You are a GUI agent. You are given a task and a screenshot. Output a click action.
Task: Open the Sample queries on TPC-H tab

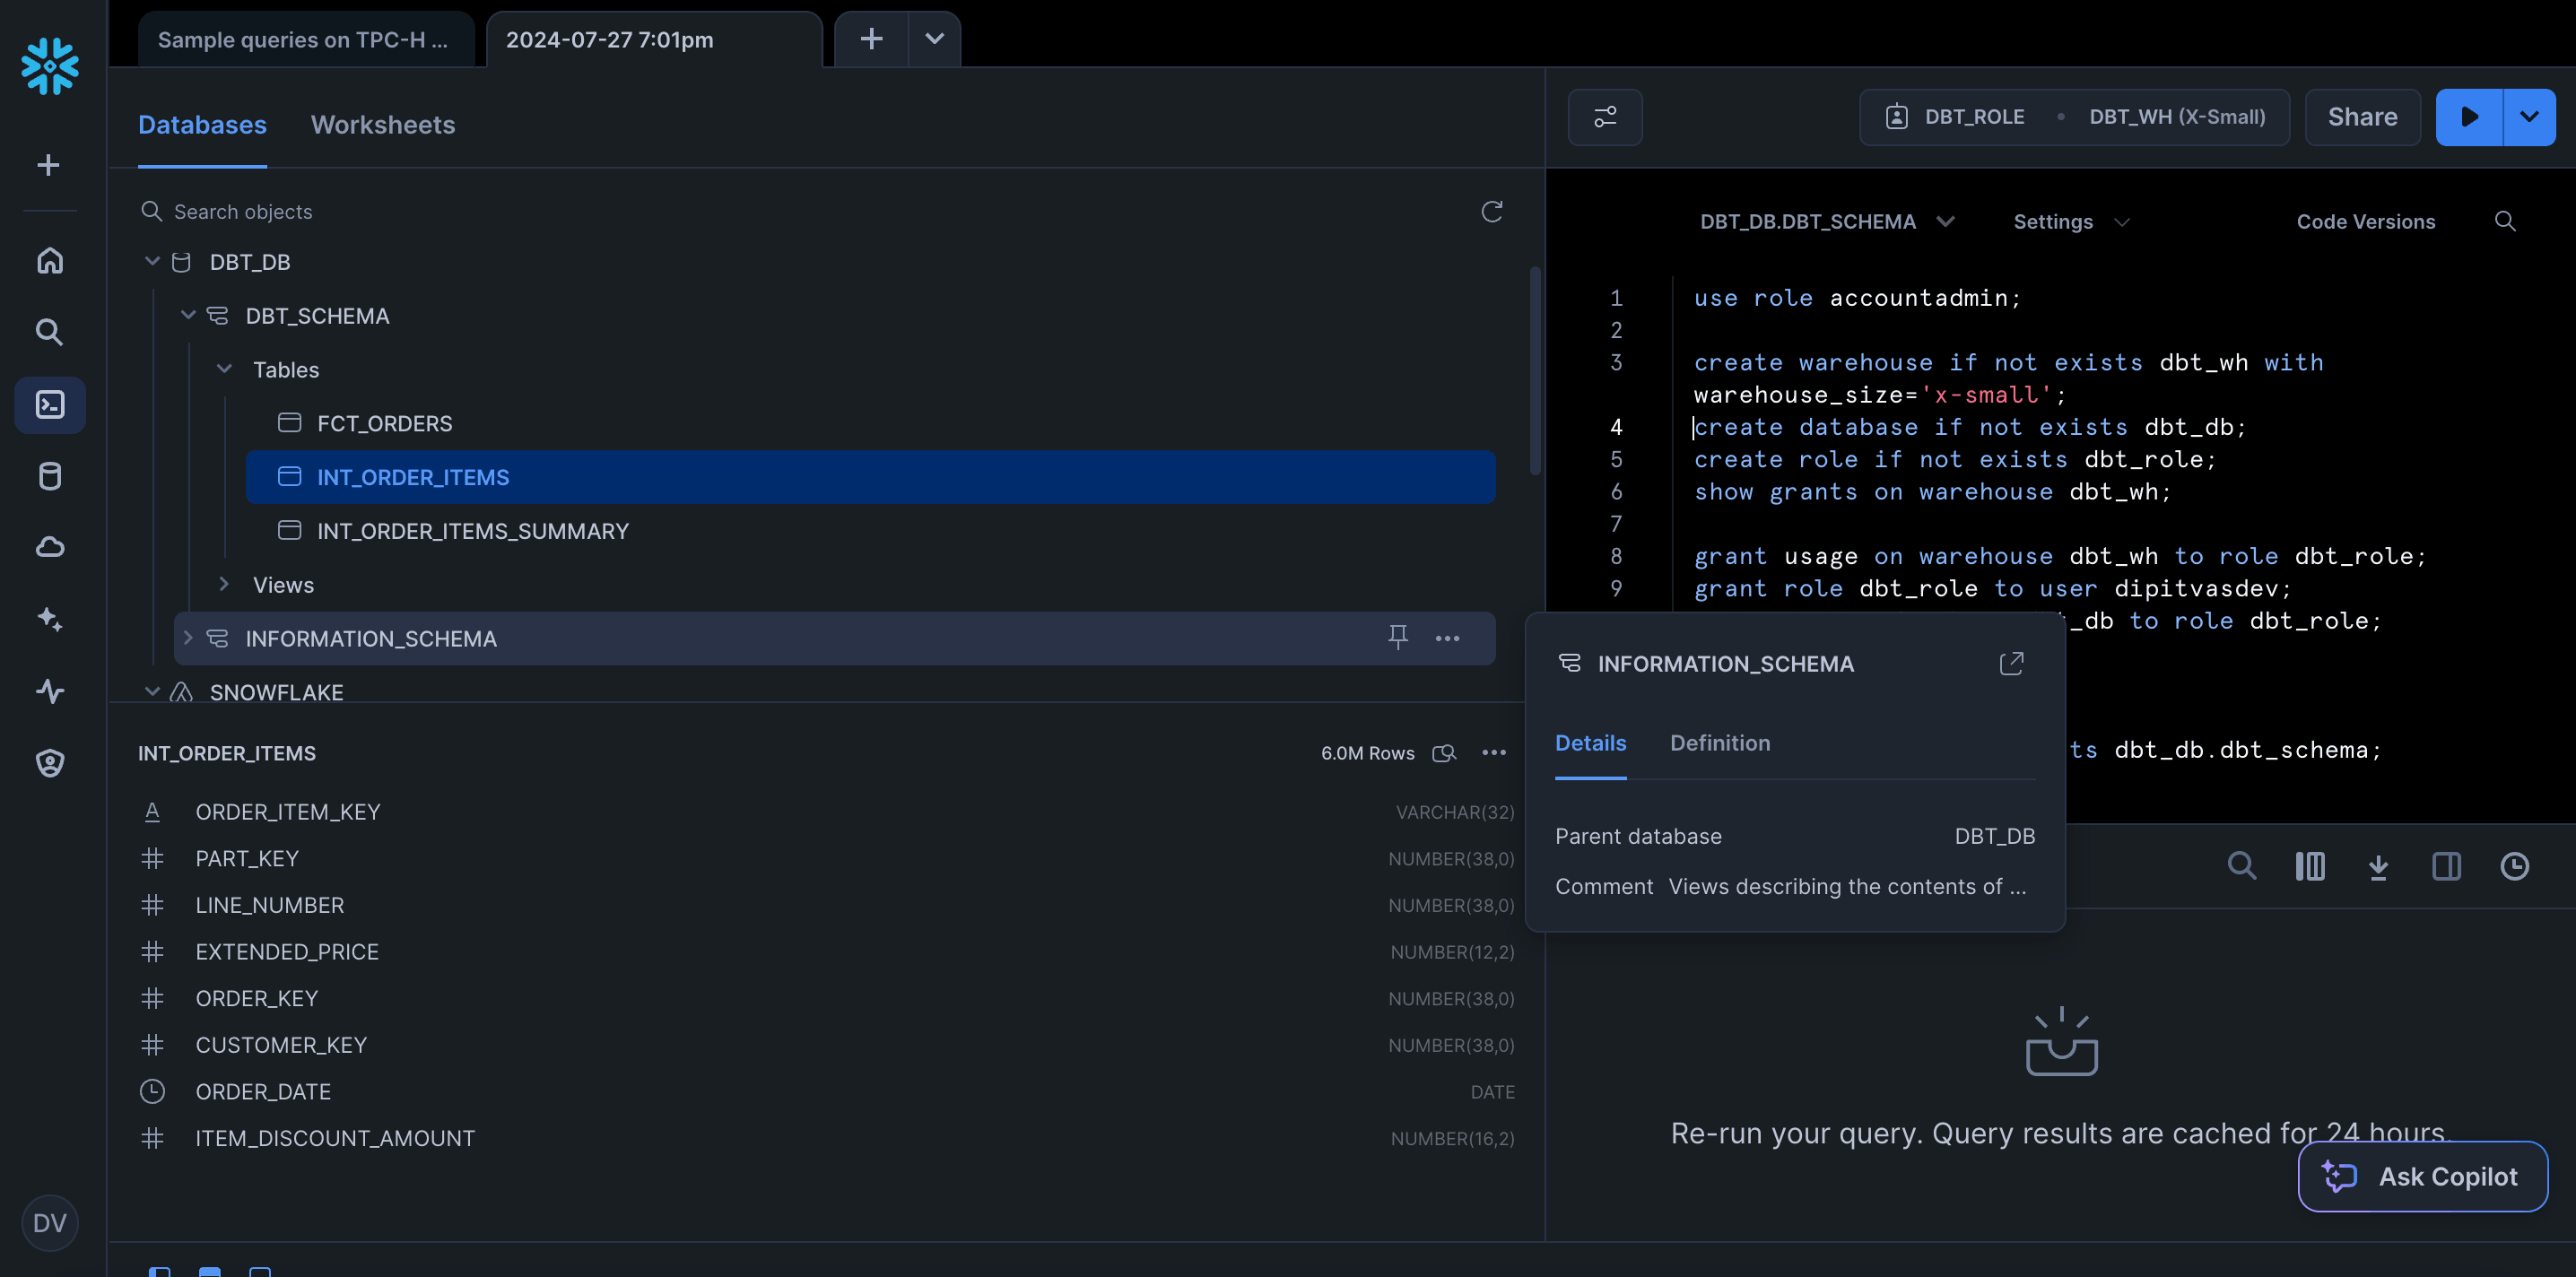(306, 40)
